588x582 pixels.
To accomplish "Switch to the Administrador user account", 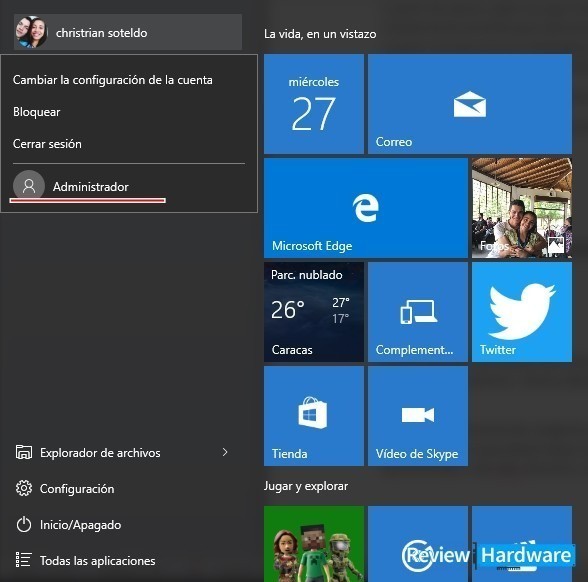I will click(71, 186).
